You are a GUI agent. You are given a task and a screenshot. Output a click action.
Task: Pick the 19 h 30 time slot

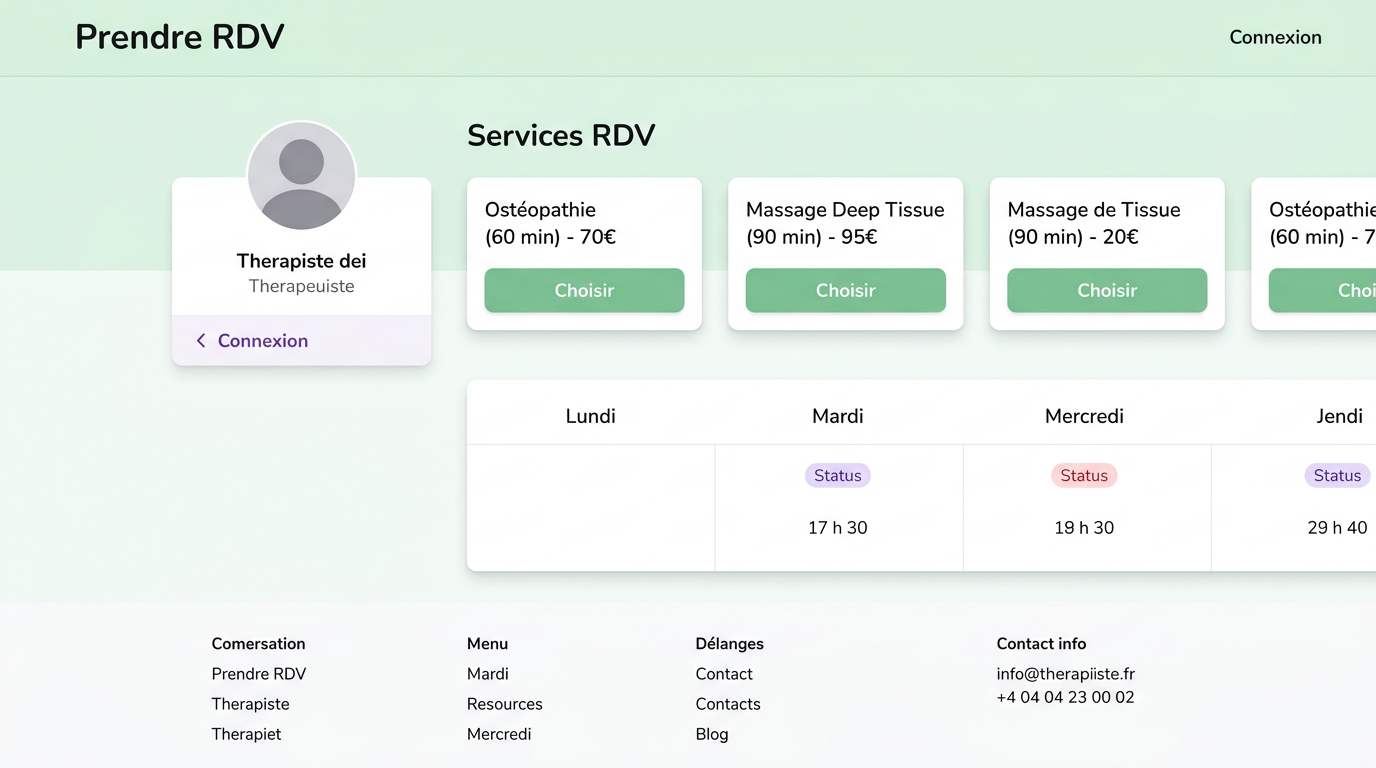tap(1084, 528)
